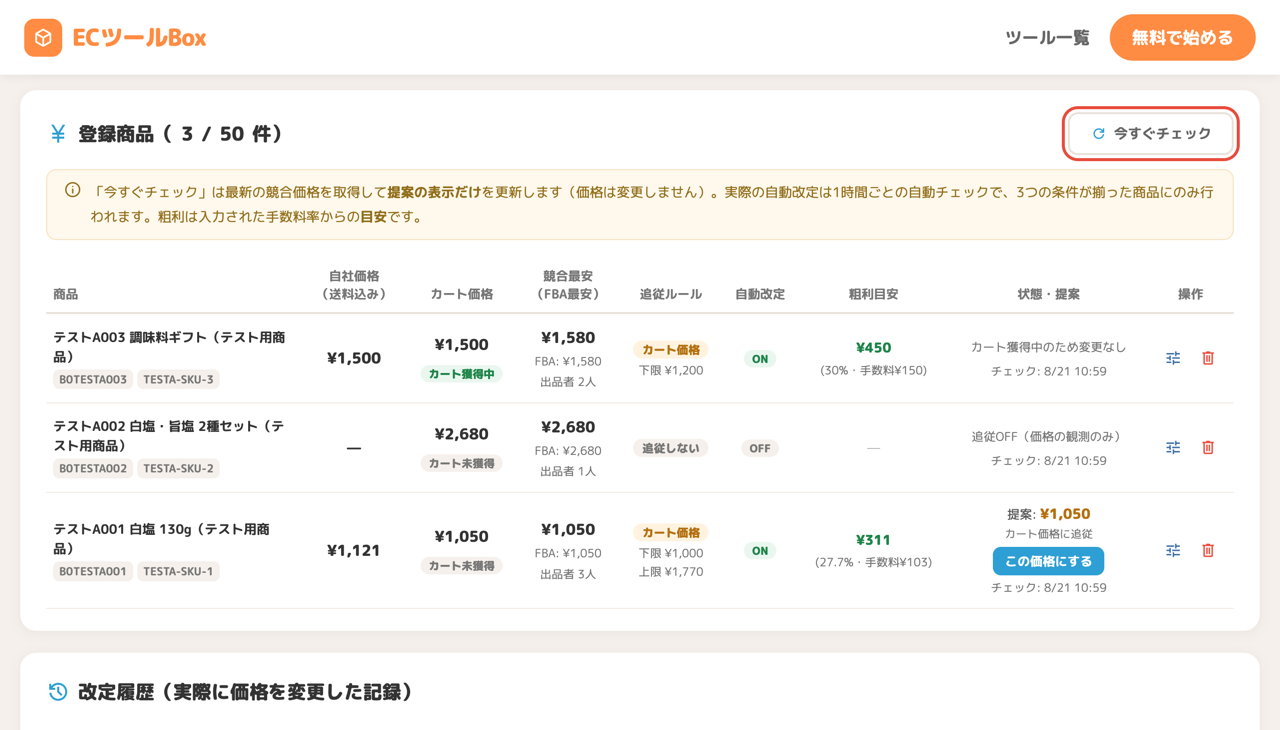Click the ECツールBox cube logo icon
Viewport: 1280px width, 730px height.
[x=43, y=38]
